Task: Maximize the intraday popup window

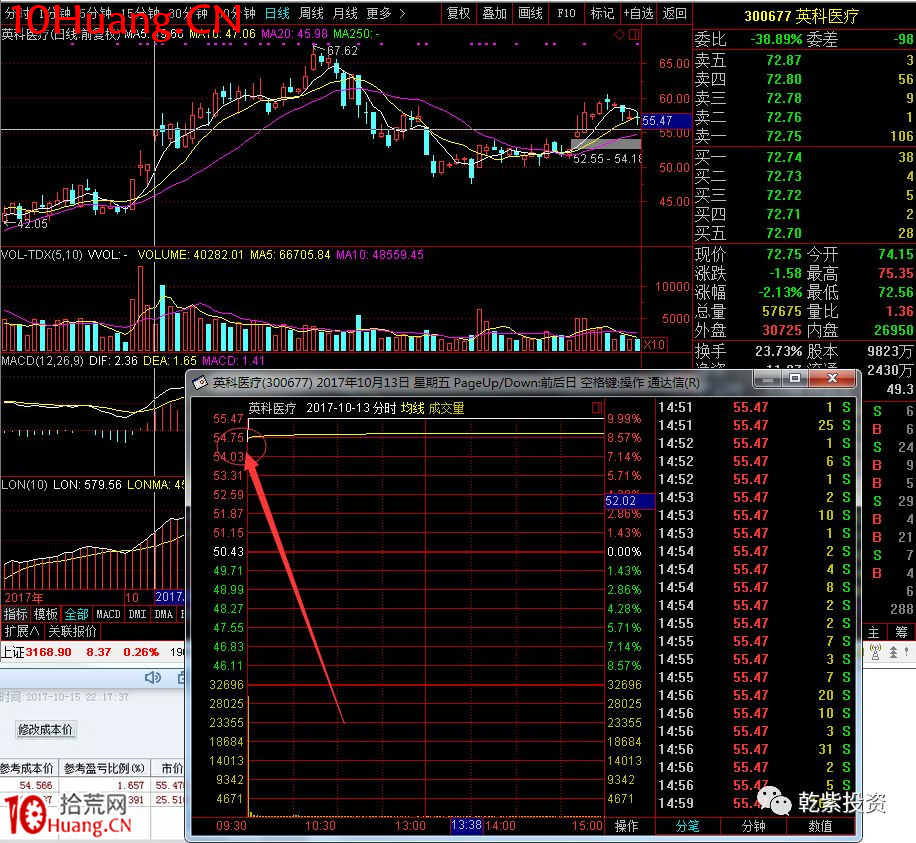Action: [795, 379]
